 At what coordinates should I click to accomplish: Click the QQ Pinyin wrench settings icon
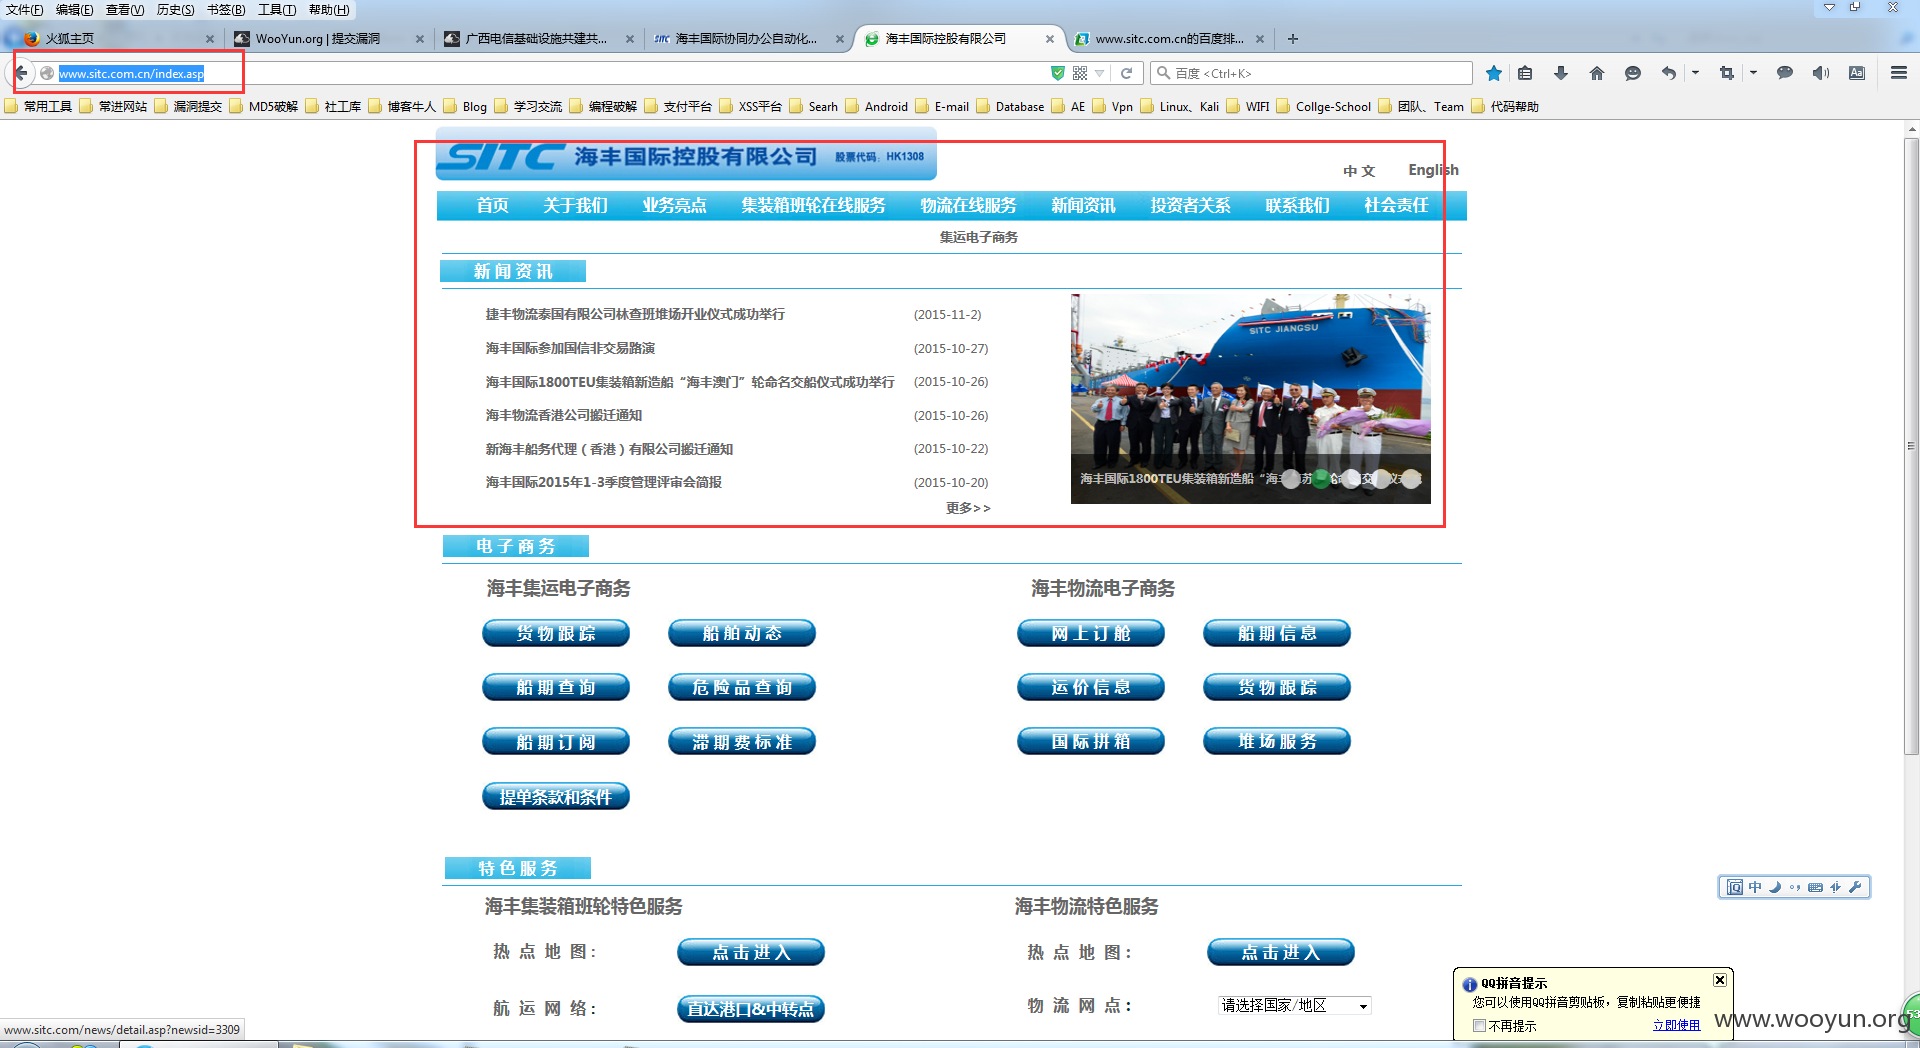pyautogui.click(x=1855, y=887)
